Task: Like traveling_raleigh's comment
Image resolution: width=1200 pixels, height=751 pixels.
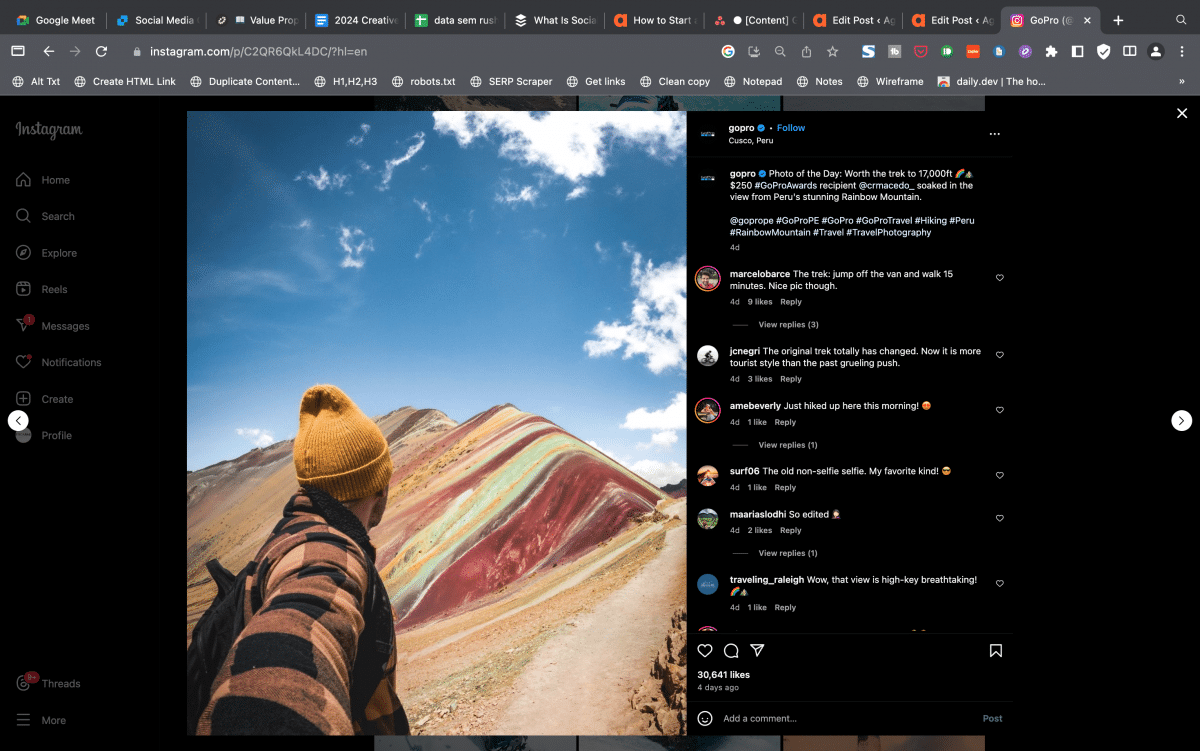Action: click(x=1000, y=583)
